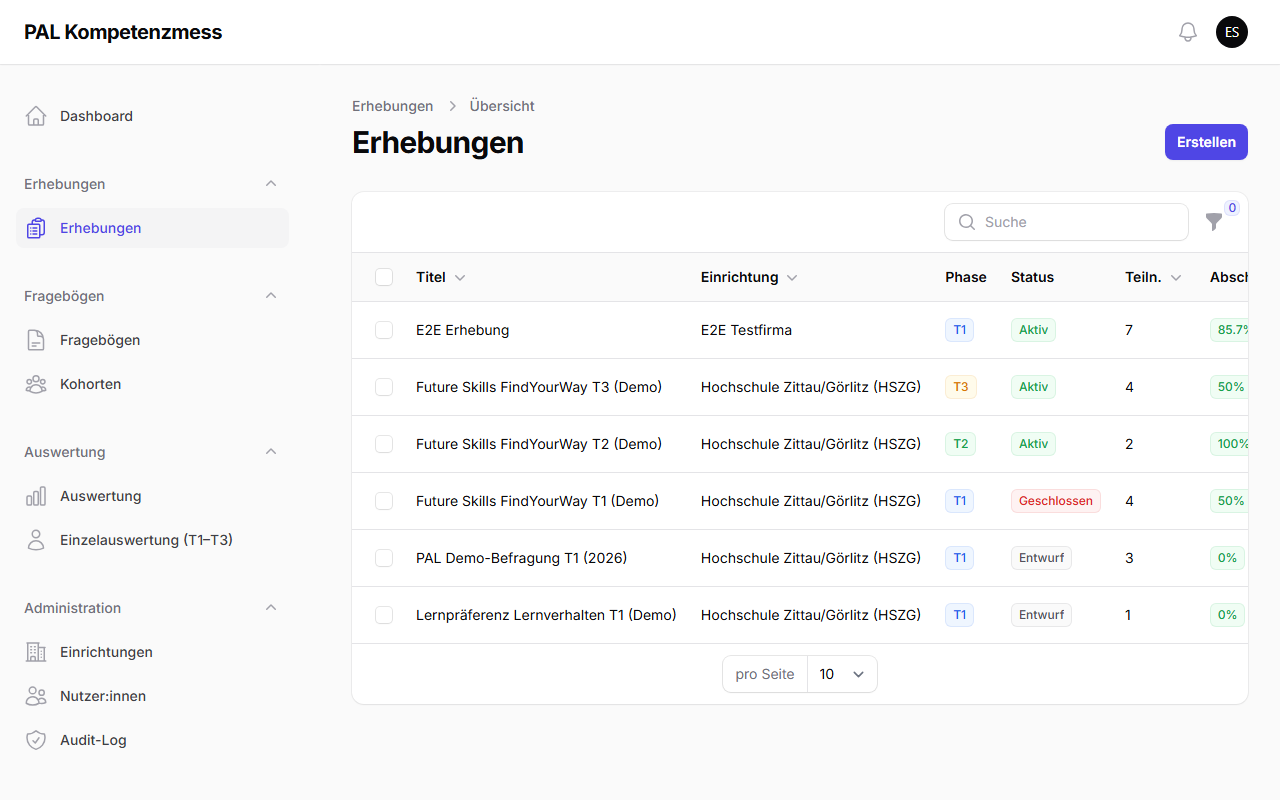The width and height of the screenshot is (1280, 800).
Task: Sort by the Titel column header
Action: 441,277
